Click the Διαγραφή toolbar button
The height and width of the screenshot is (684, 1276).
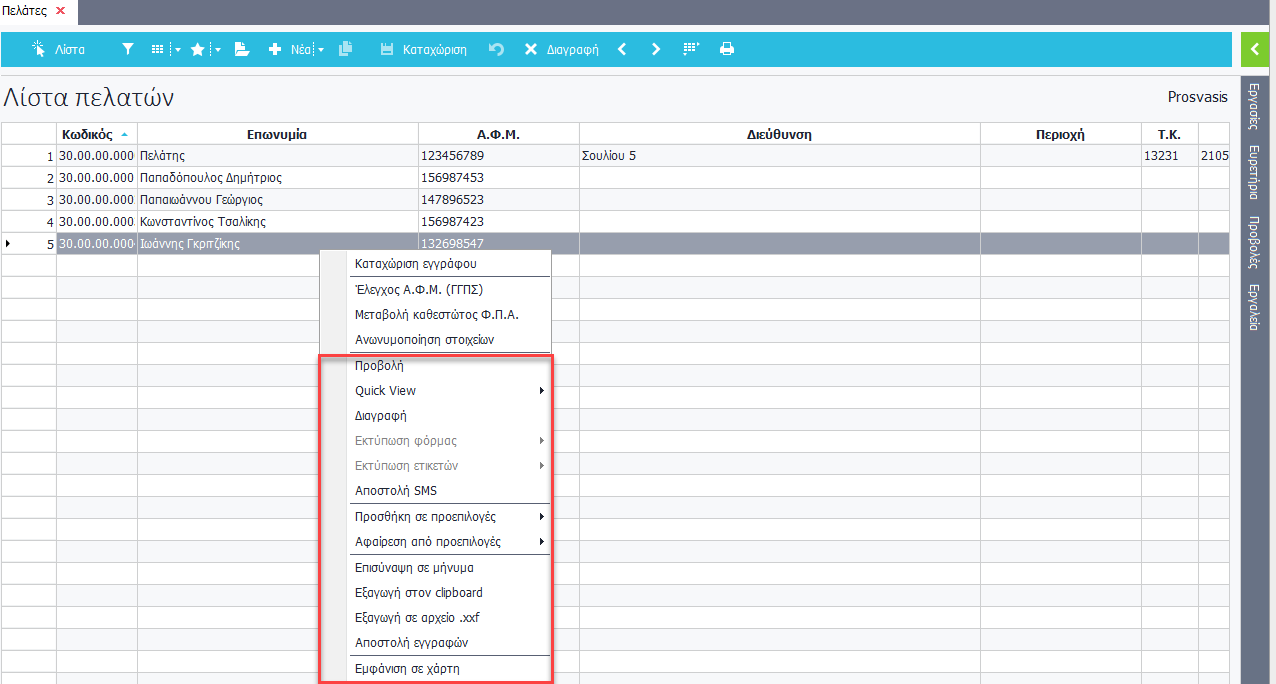(561, 49)
